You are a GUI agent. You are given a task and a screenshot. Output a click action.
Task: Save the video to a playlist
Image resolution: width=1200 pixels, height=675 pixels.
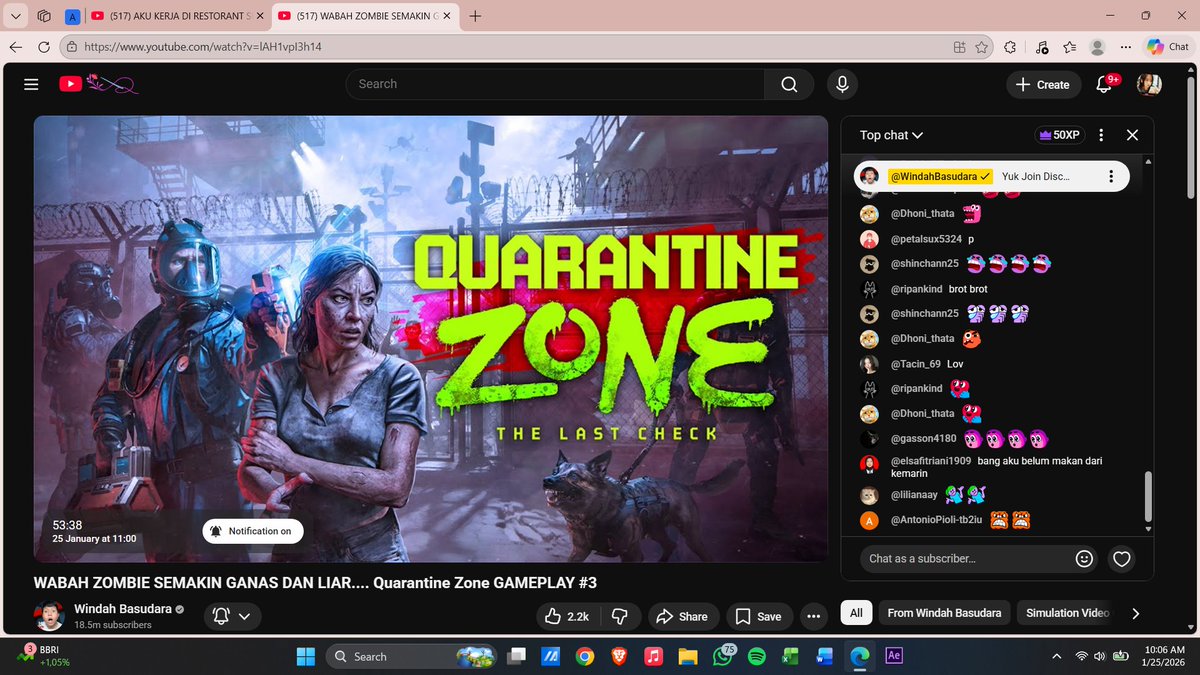coord(759,616)
